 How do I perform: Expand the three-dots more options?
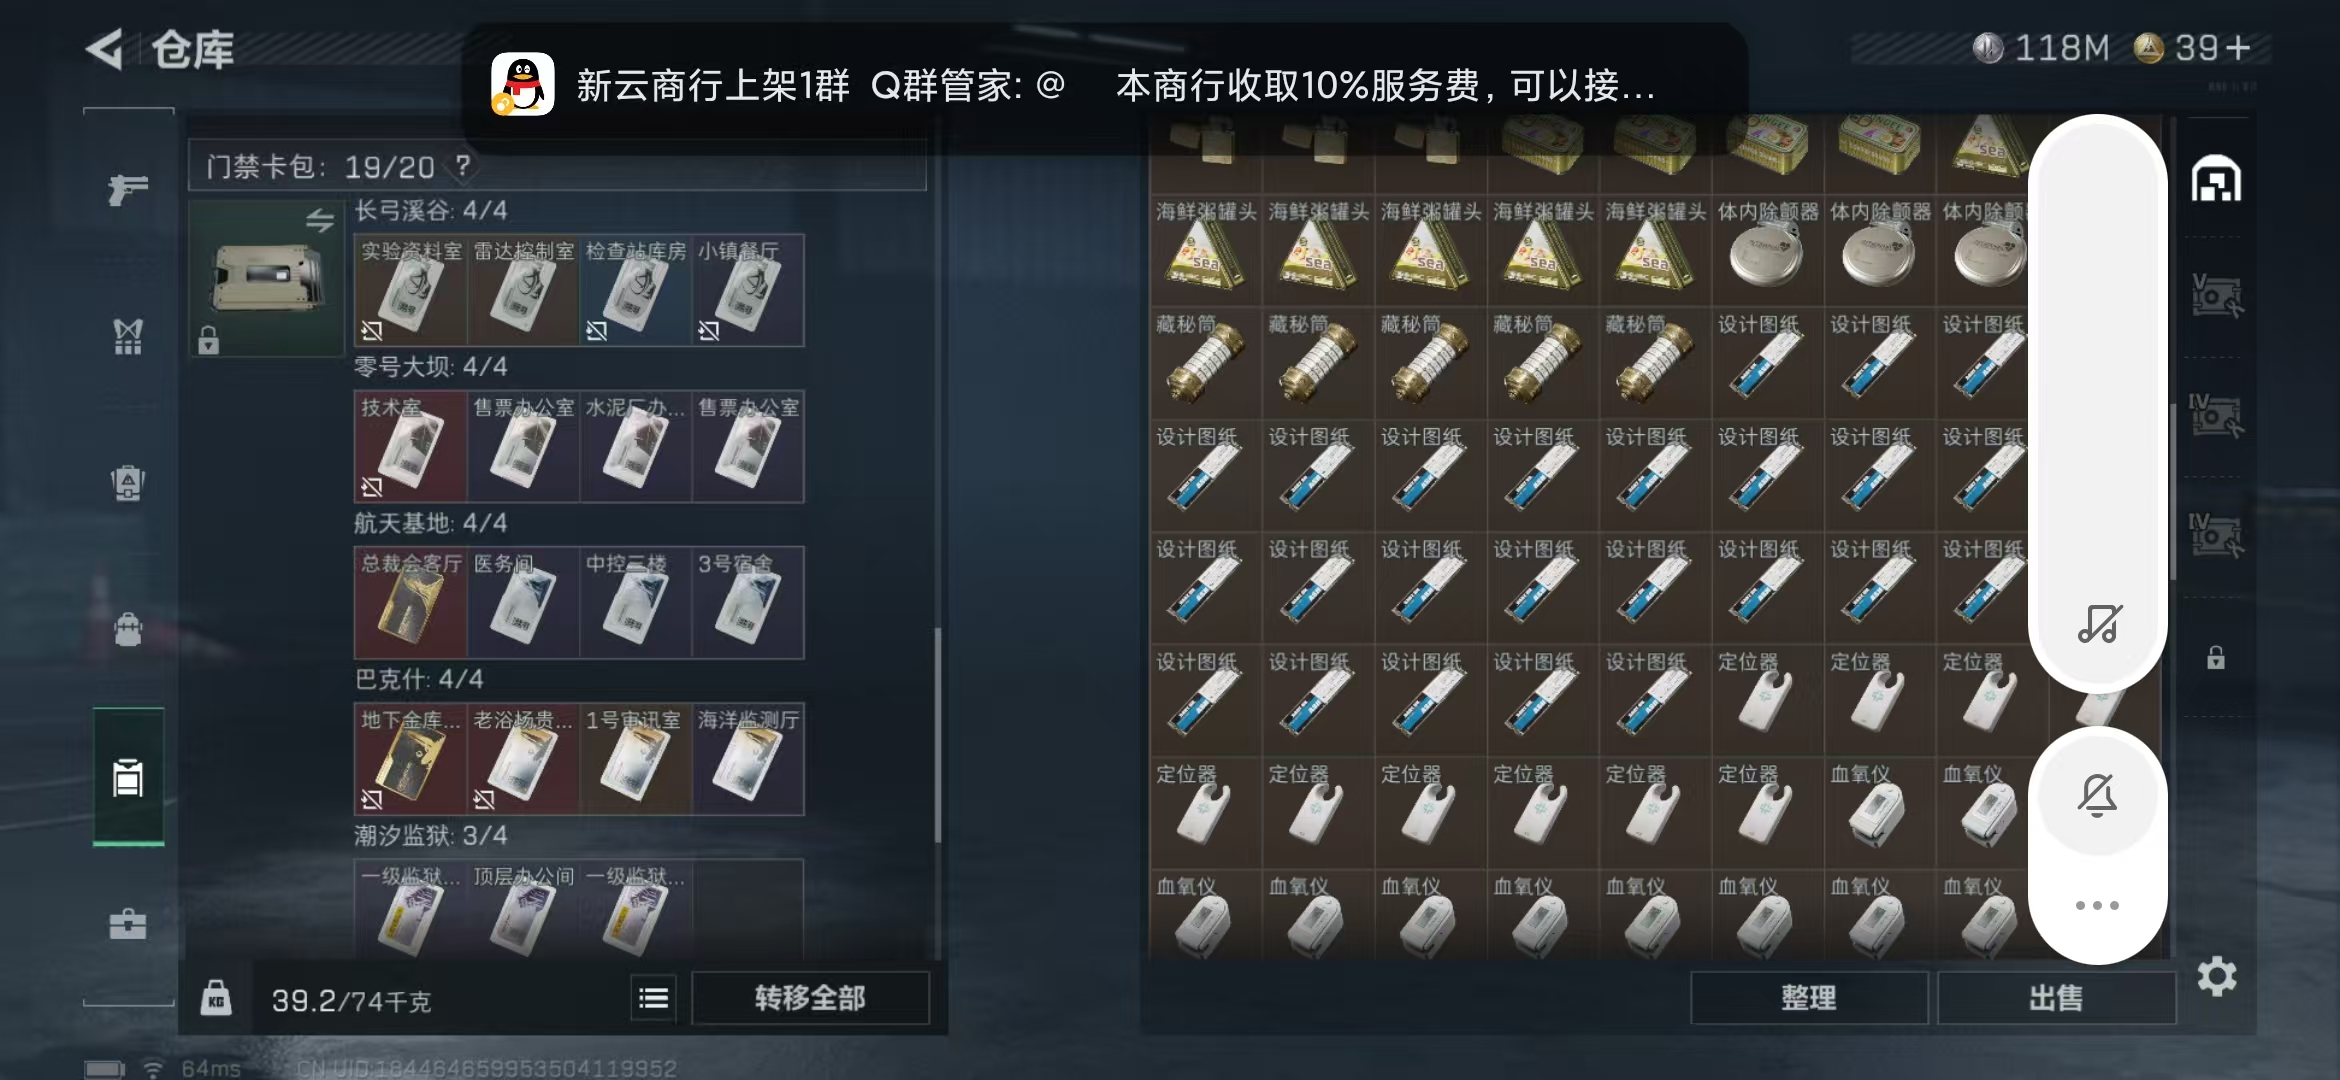2098,905
